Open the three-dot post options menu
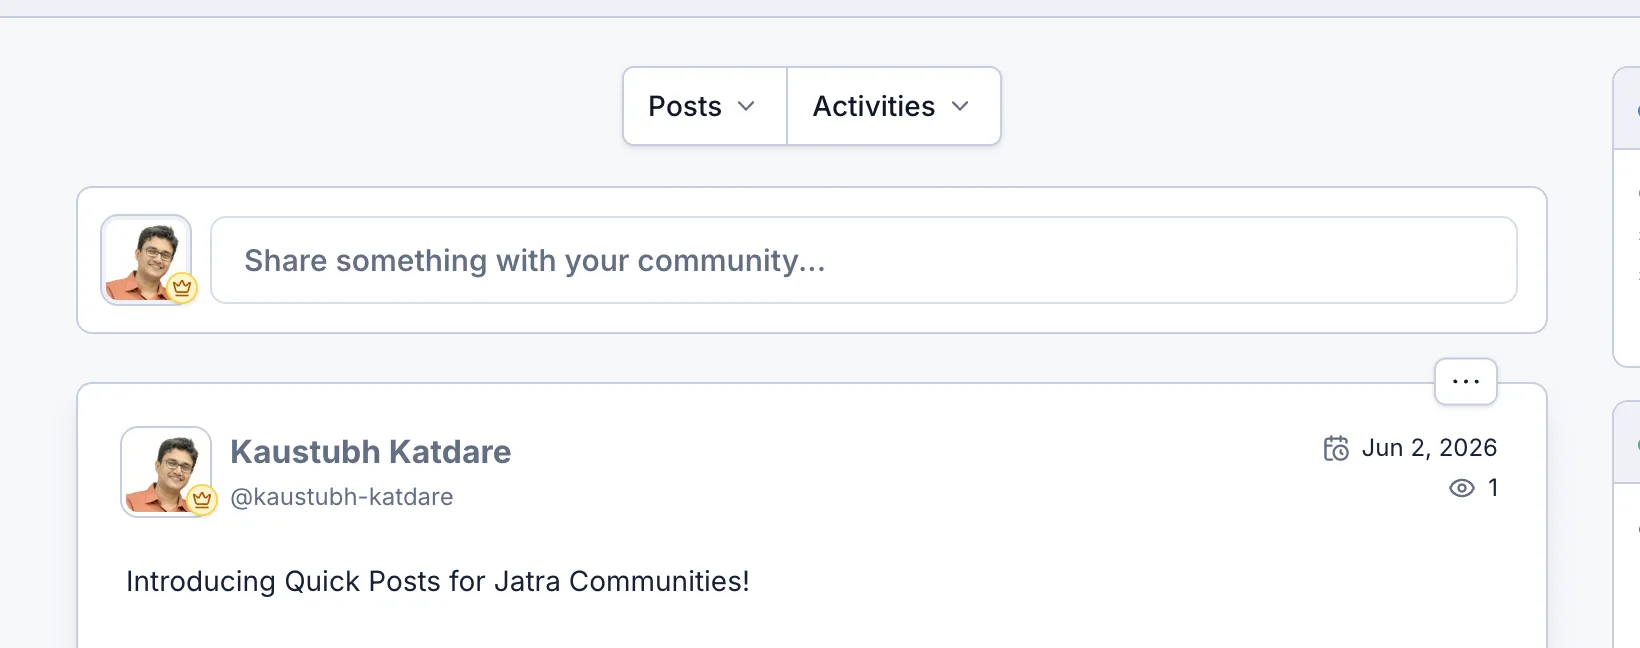The height and width of the screenshot is (648, 1640). (x=1466, y=381)
